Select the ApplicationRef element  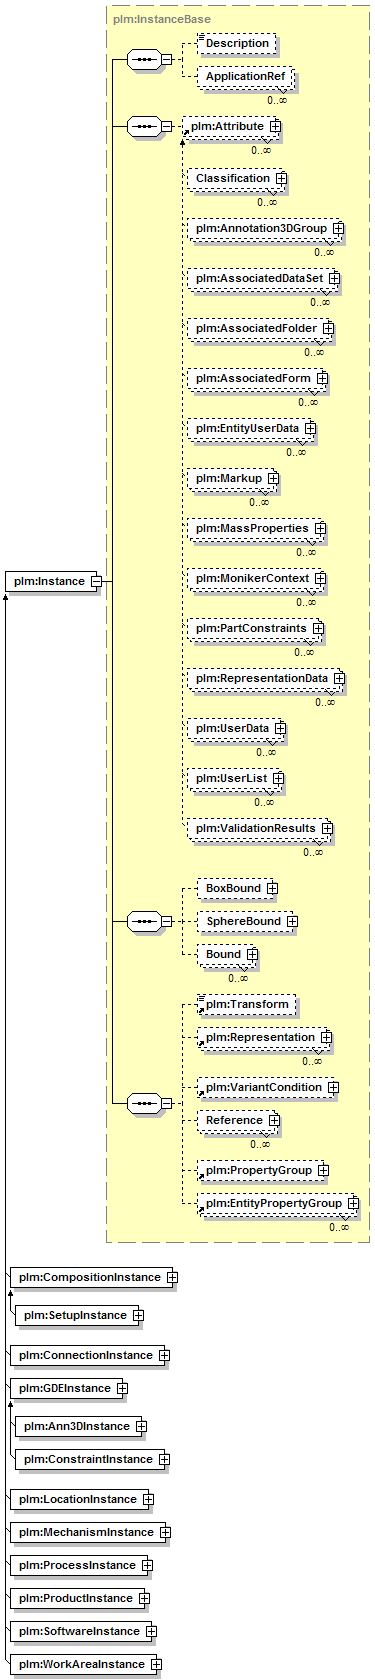(x=244, y=77)
